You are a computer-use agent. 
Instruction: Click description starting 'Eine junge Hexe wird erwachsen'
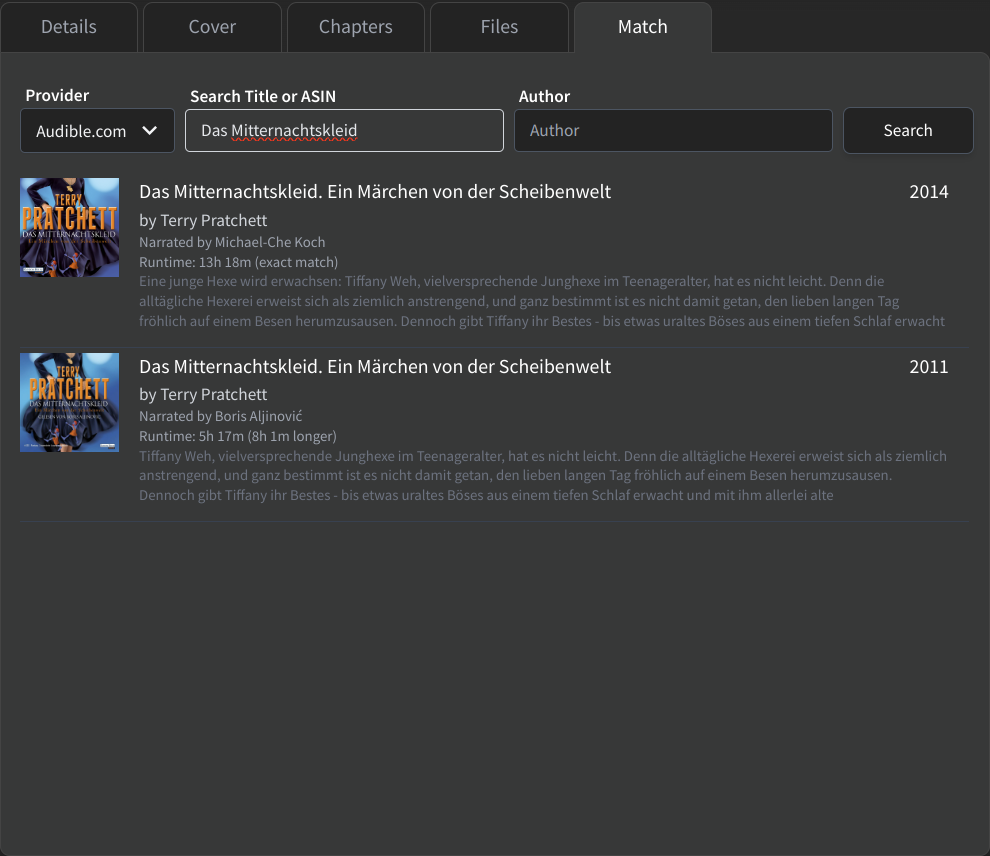coord(542,301)
